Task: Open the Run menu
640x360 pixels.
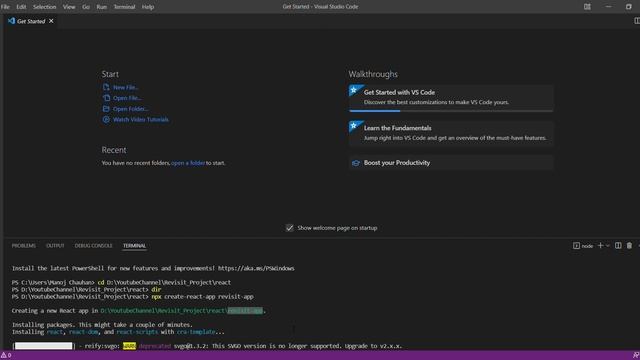Action: 102,7
